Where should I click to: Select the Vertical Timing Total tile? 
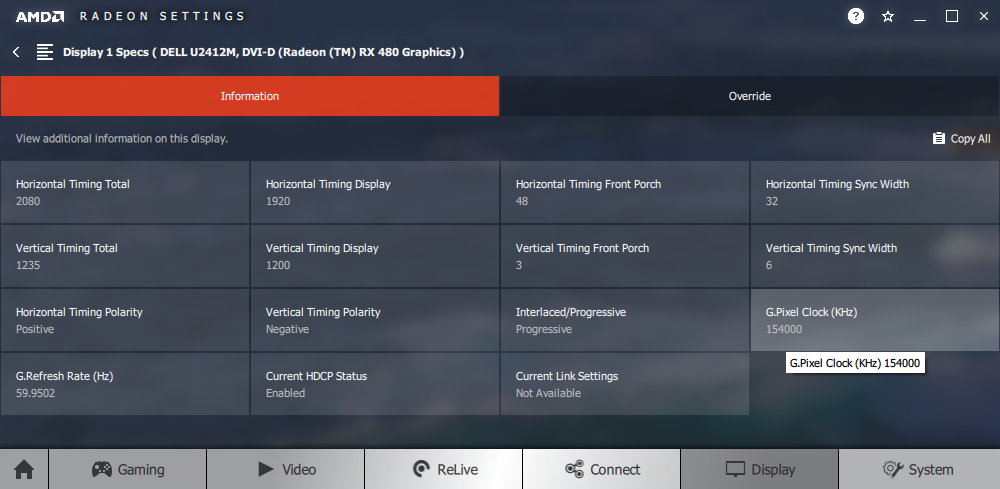point(125,256)
